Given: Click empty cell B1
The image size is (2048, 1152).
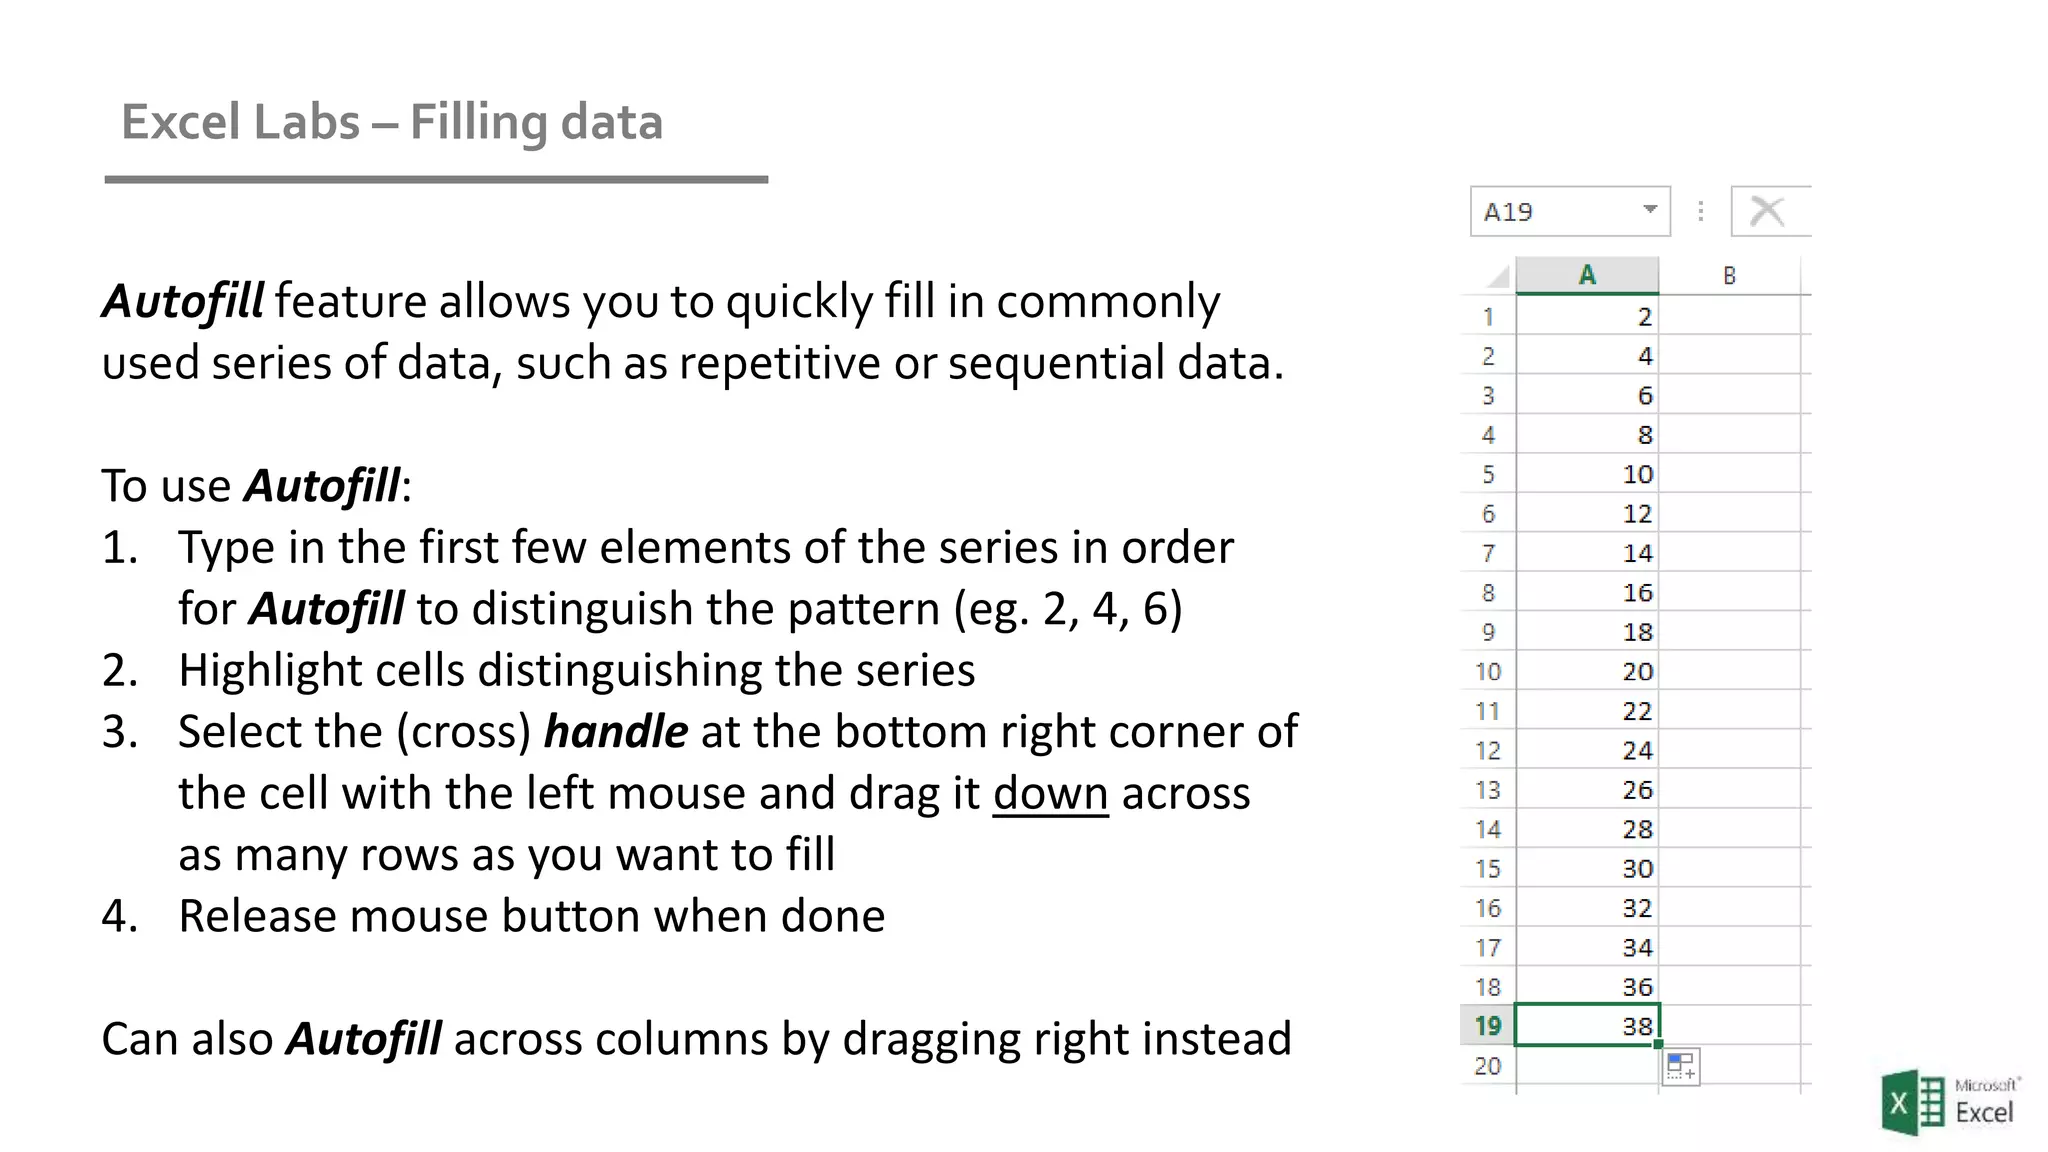Looking at the screenshot, I should point(1729,316).
